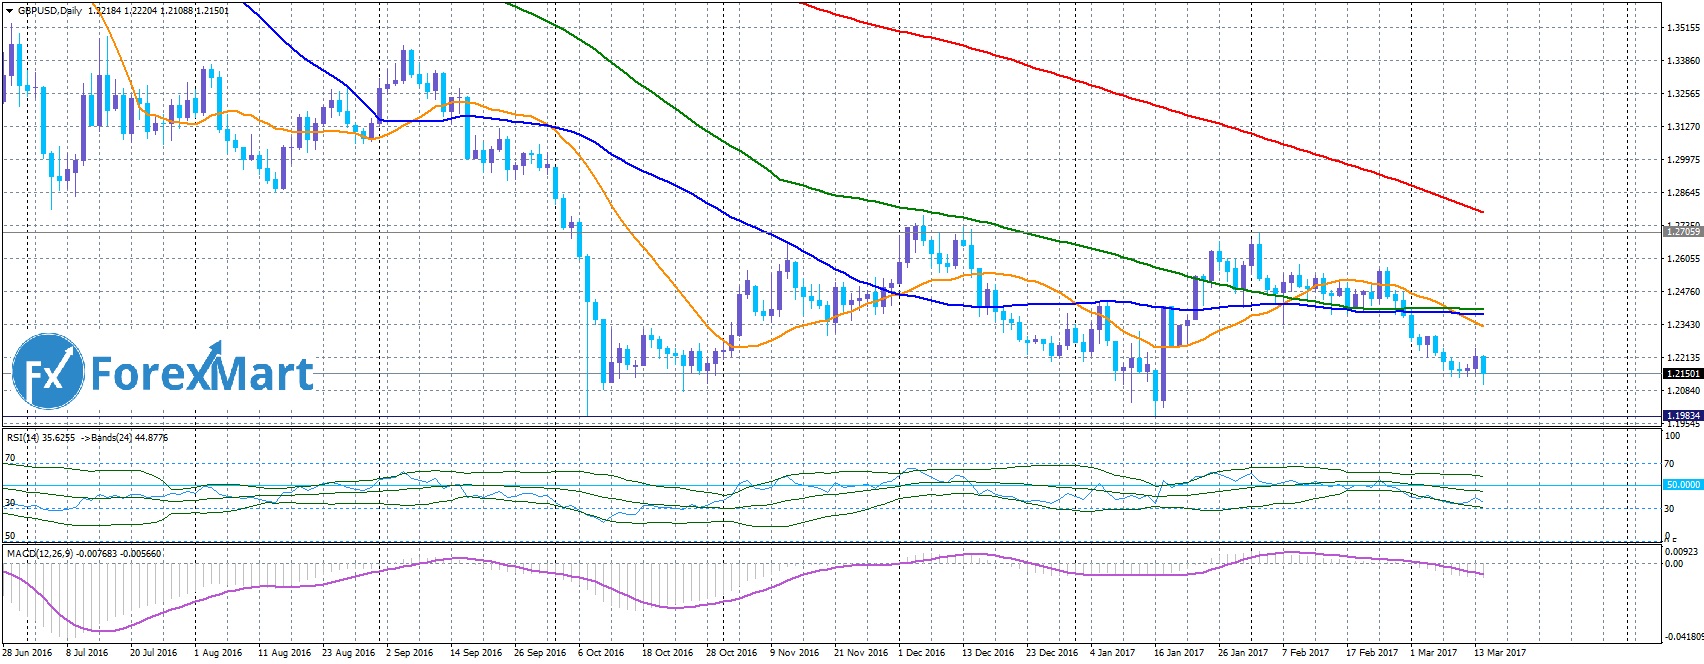Click the MACD -0.041809 scale label
The image size is (1704, 664).
[1682, 636]
